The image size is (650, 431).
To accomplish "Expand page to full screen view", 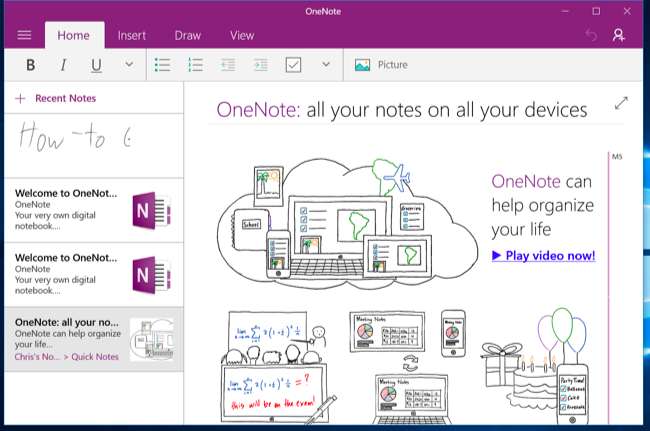I will pyautogui.click(x=621, y=103).
